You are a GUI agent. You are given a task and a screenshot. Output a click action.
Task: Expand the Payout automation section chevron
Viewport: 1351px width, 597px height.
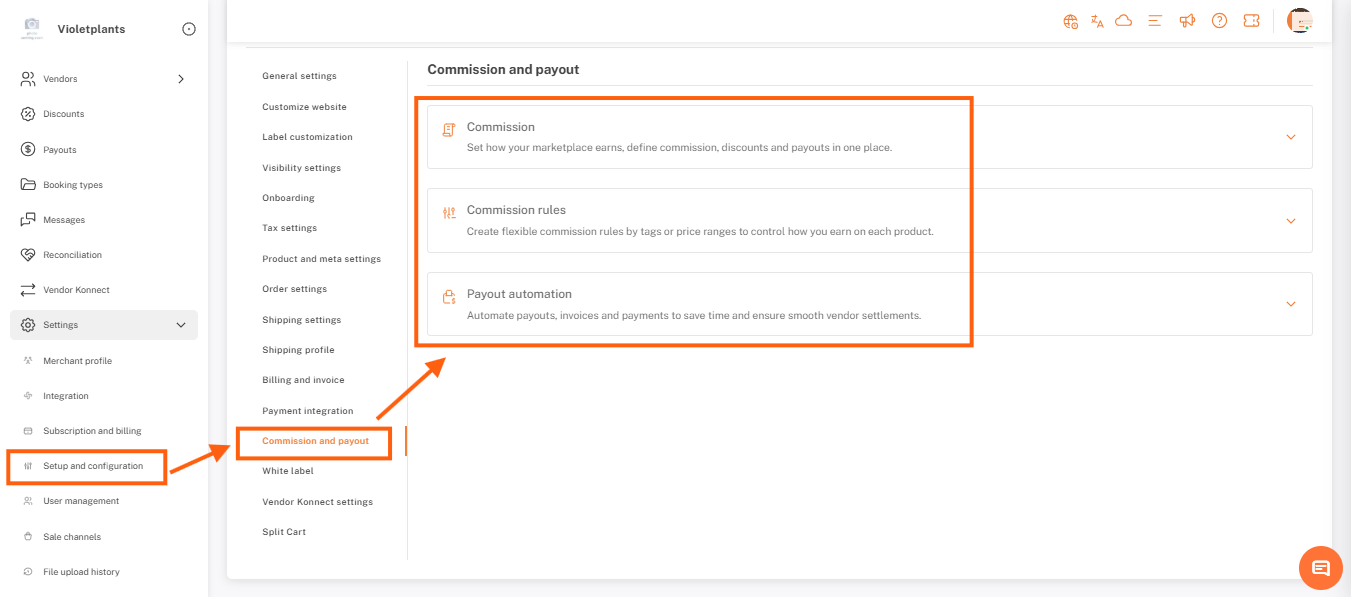click(1291, 304)
